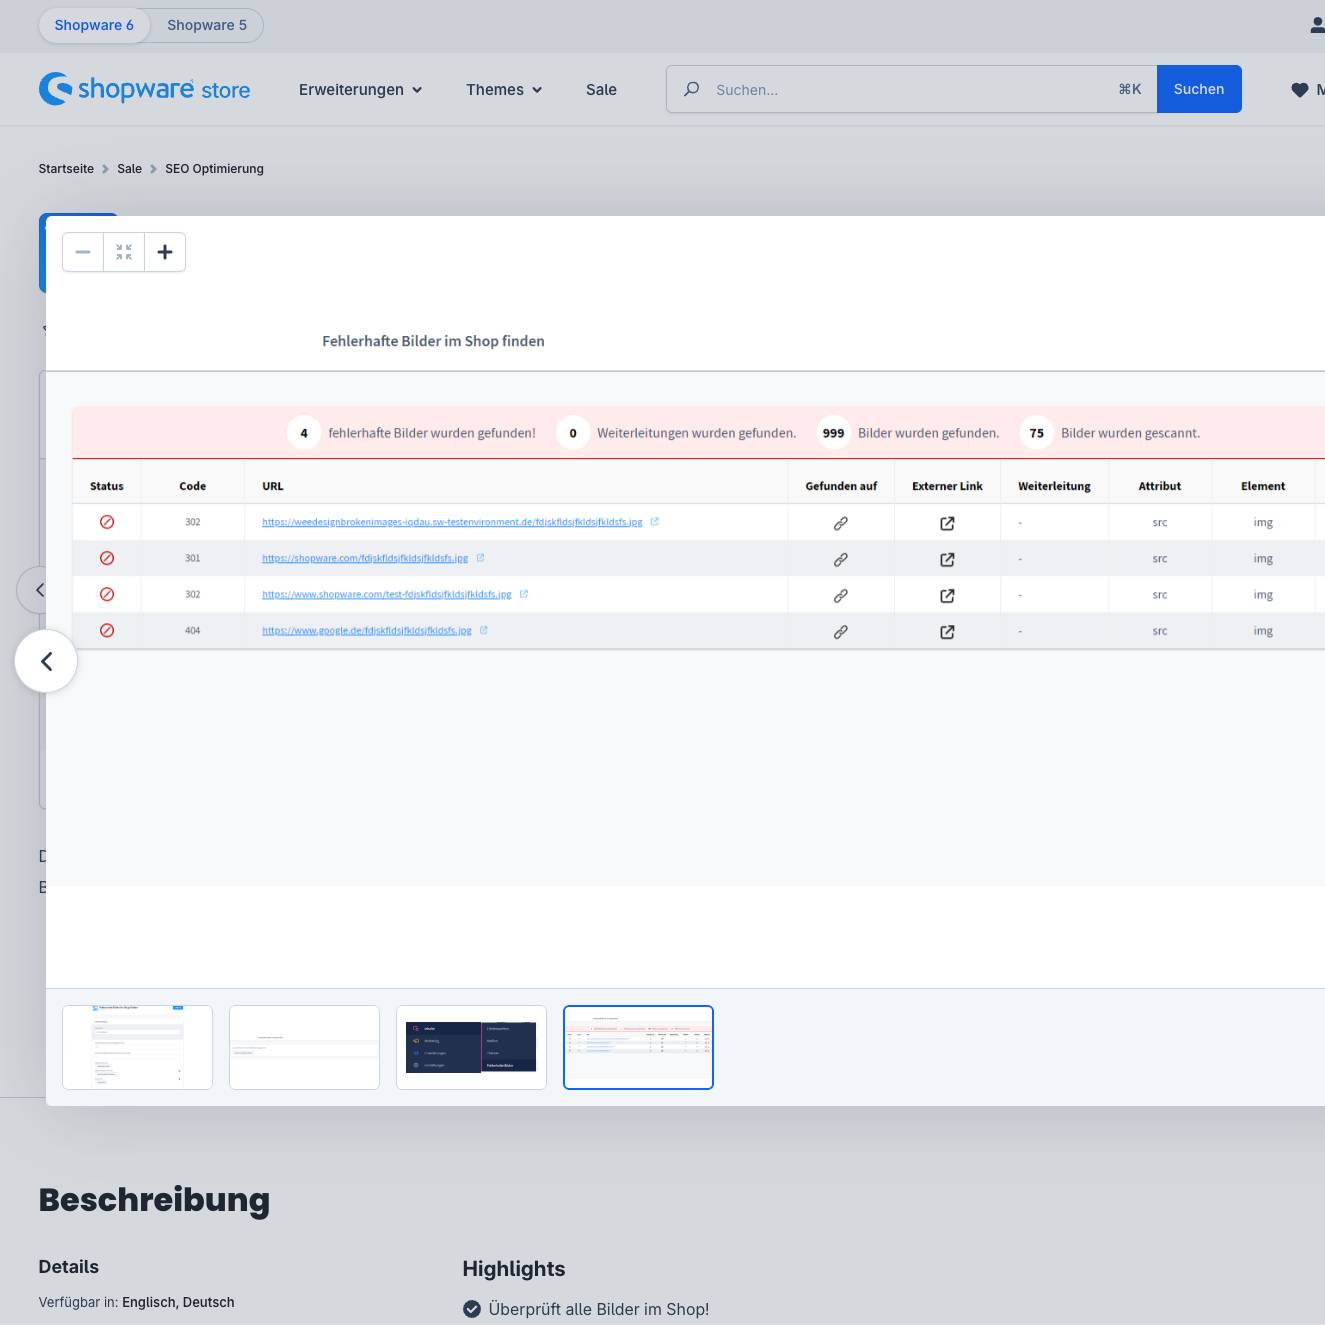
Task: Expand the Erweiterungen menu
Action: coord(360,89)
